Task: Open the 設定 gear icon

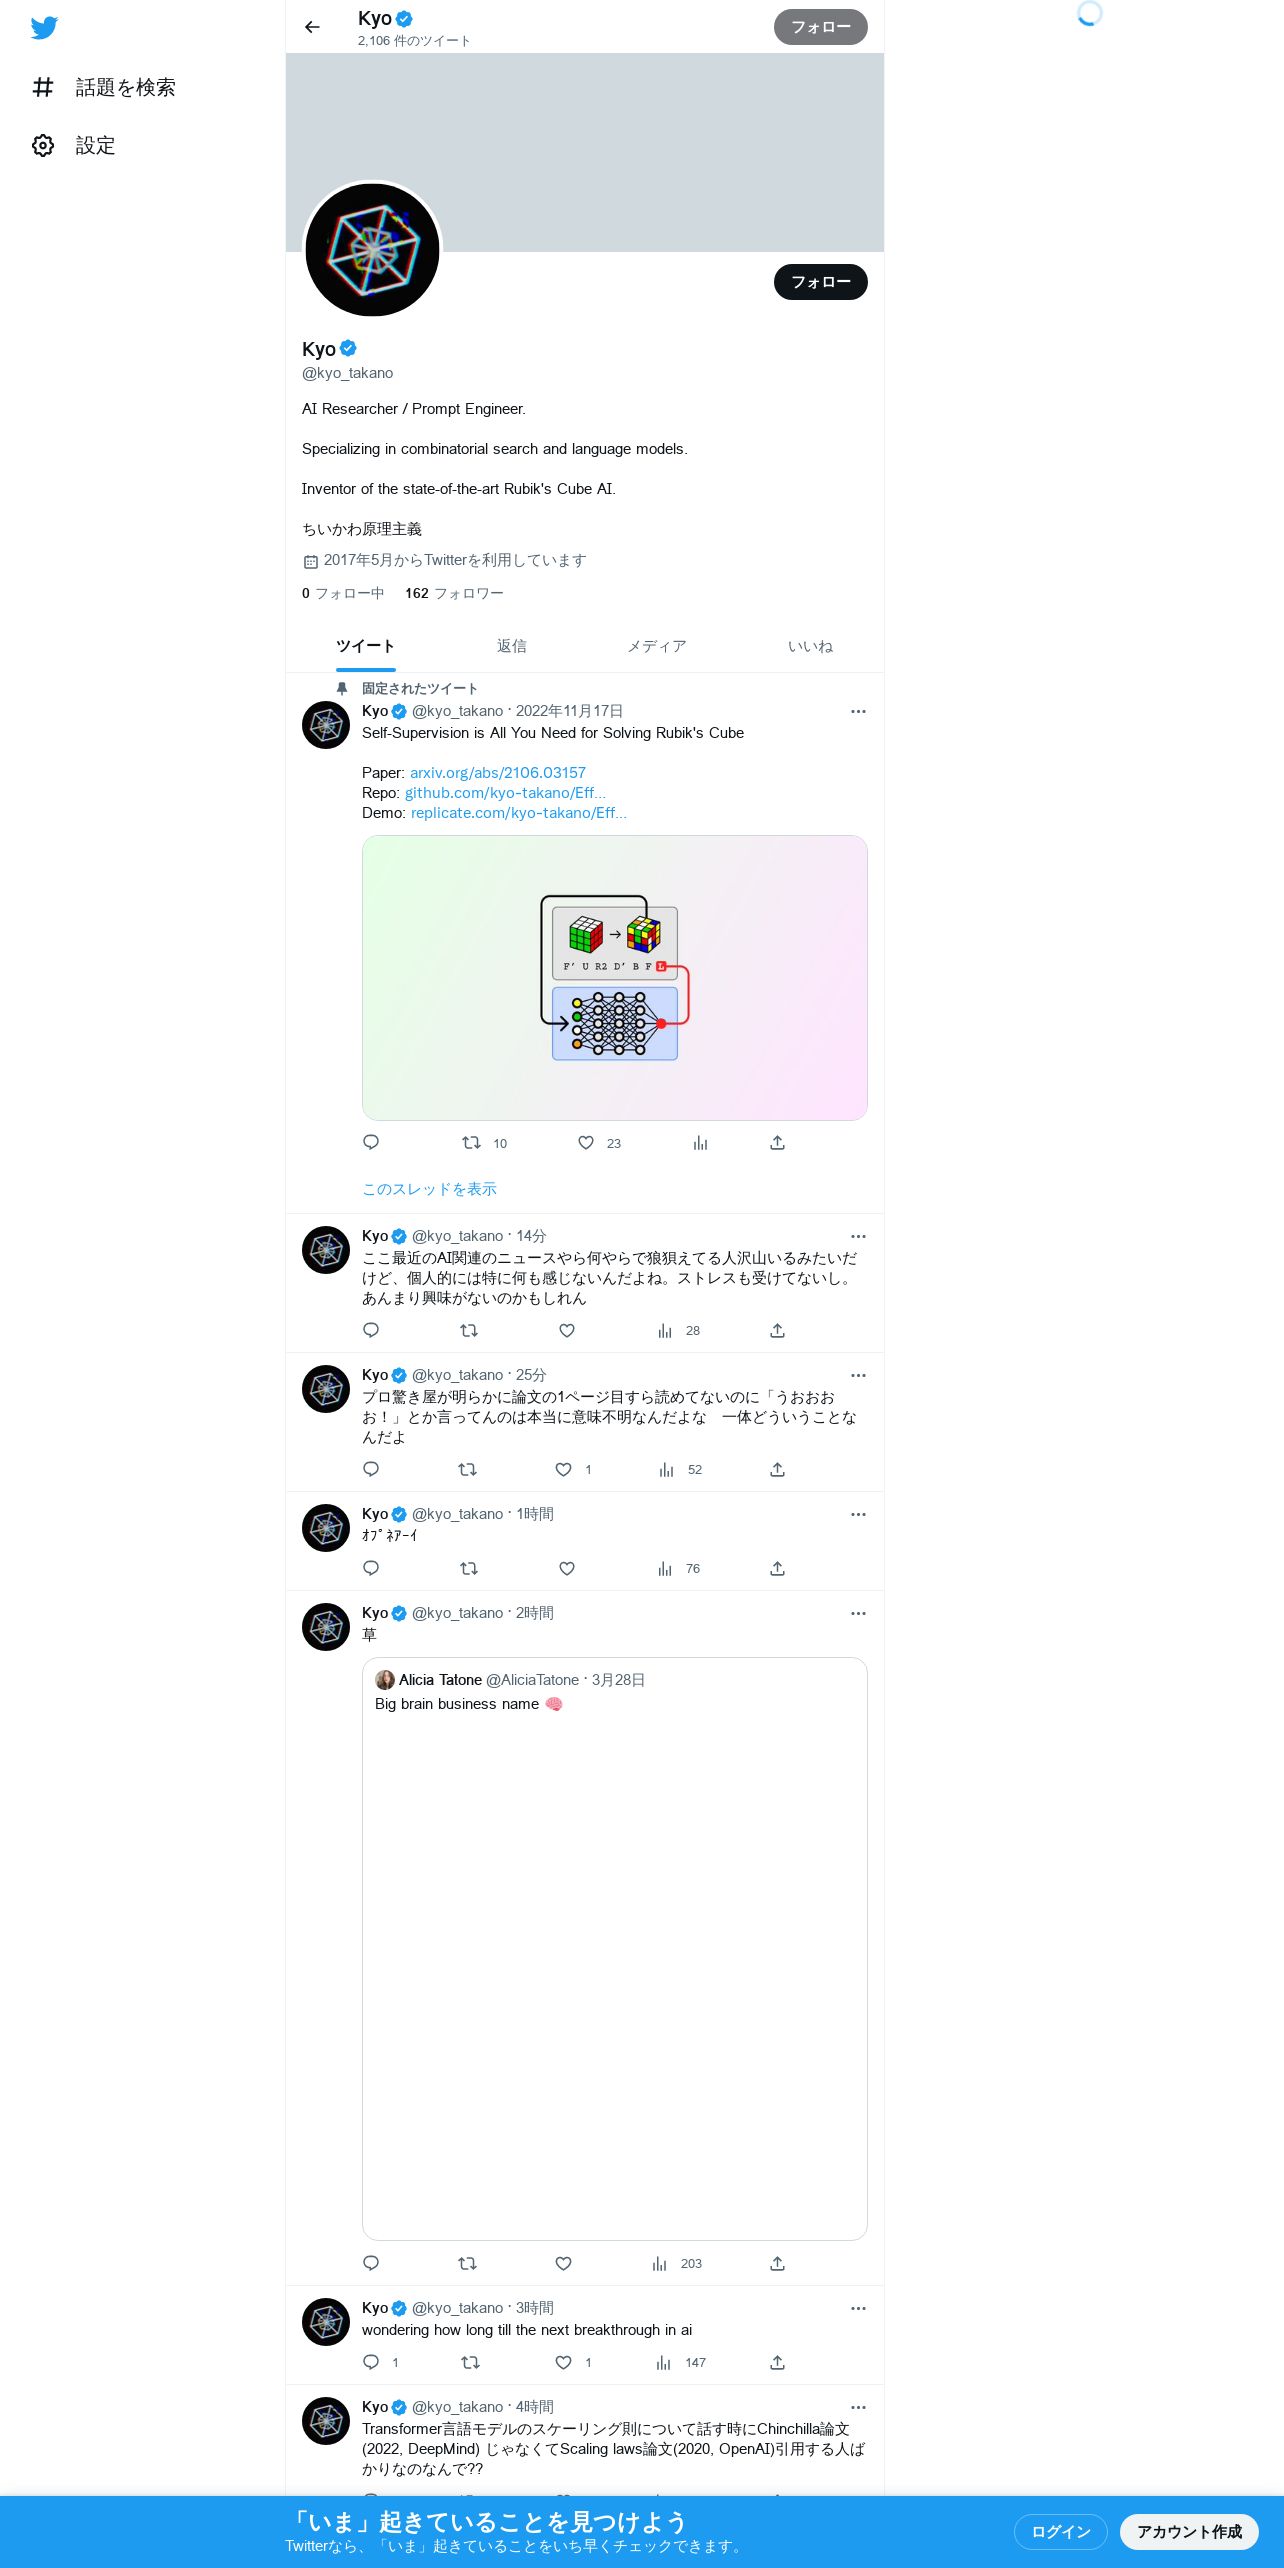Action: (43, 146)
